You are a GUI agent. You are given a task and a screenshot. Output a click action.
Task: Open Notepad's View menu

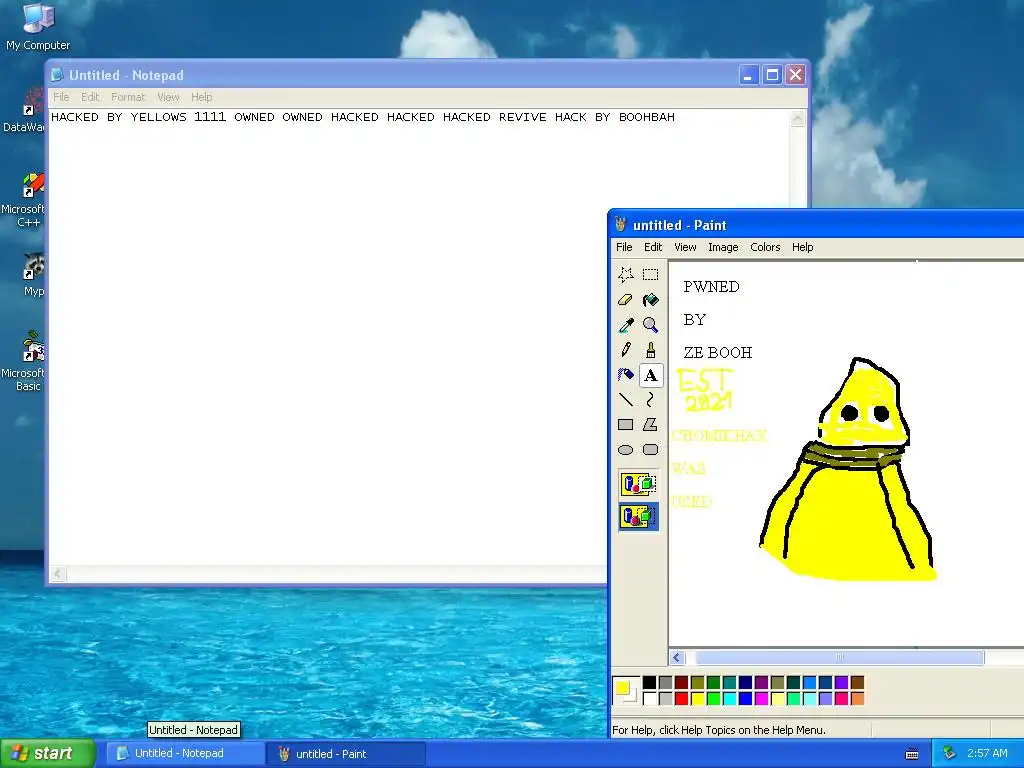(168, 97)
